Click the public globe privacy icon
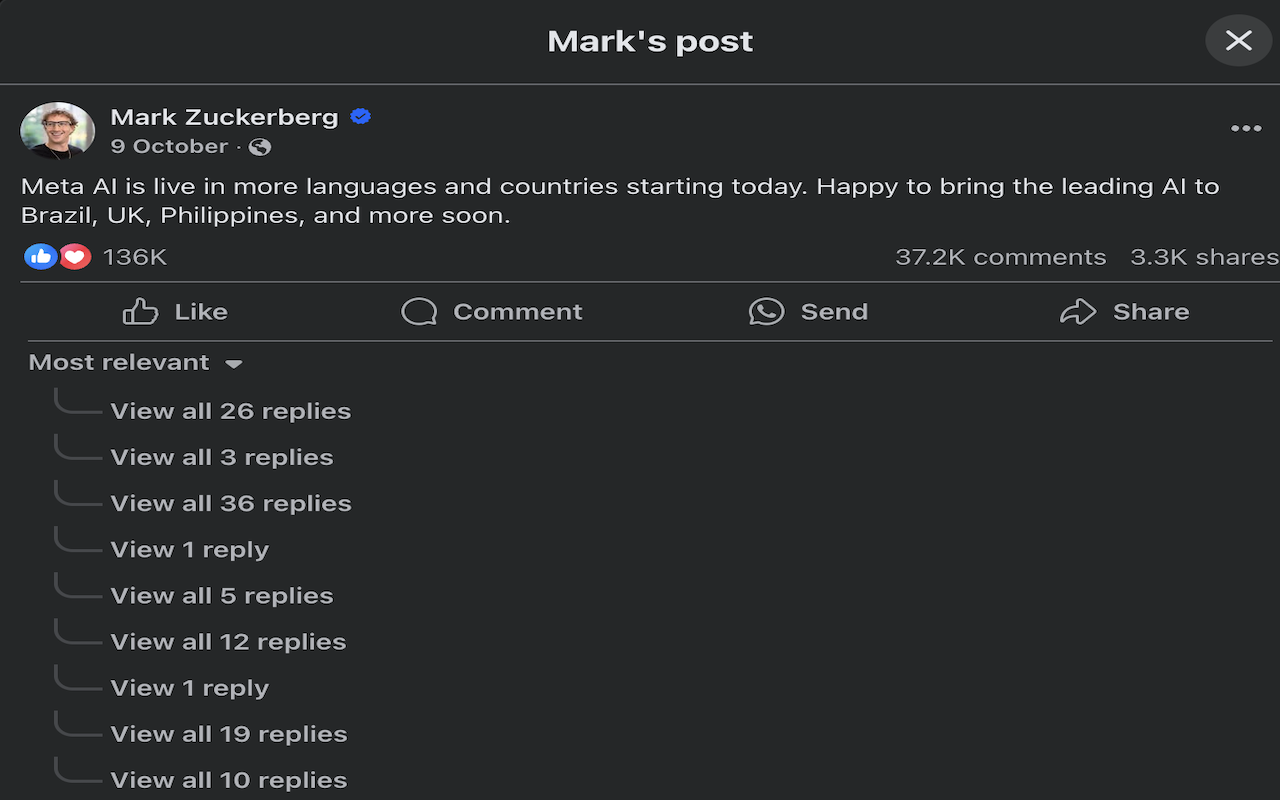The width and height of the screenshot is (1280, 800). (260, 147)
